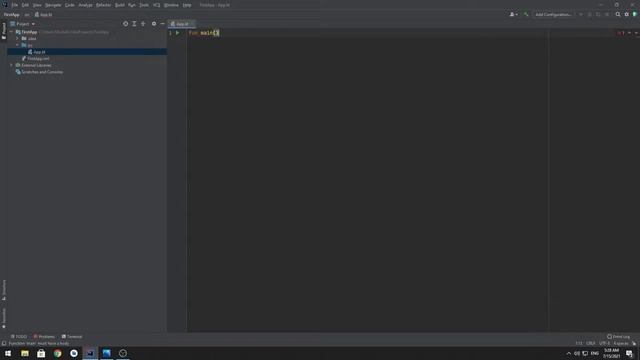640x360 pixels.
Task: Open the Event Log
Action: pos(618,337)
